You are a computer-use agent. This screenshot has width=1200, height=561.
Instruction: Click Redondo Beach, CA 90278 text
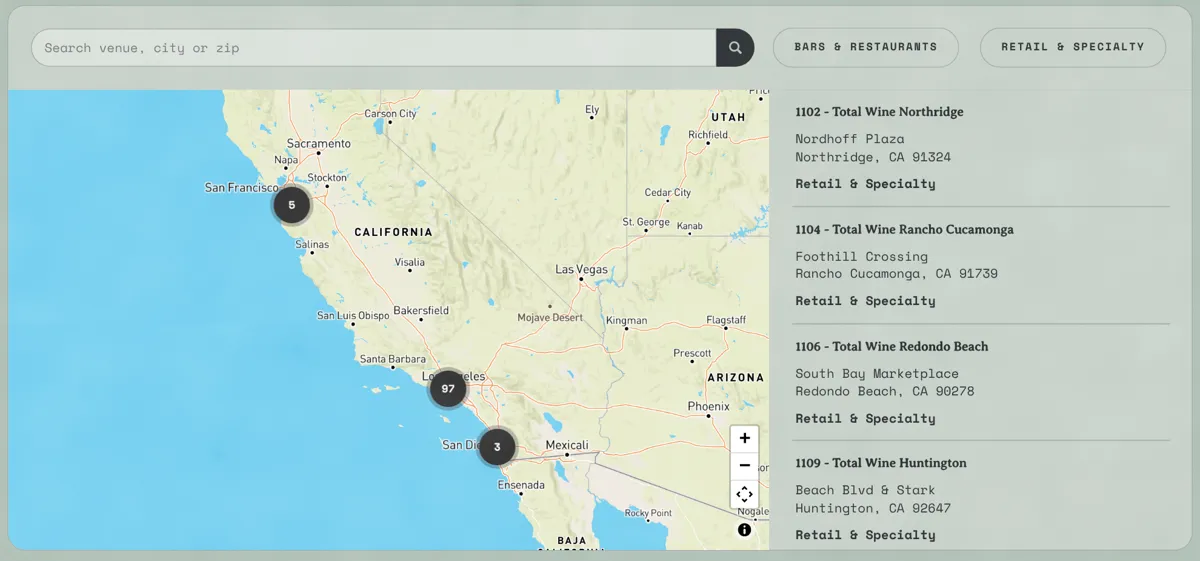tap(885, 391)
